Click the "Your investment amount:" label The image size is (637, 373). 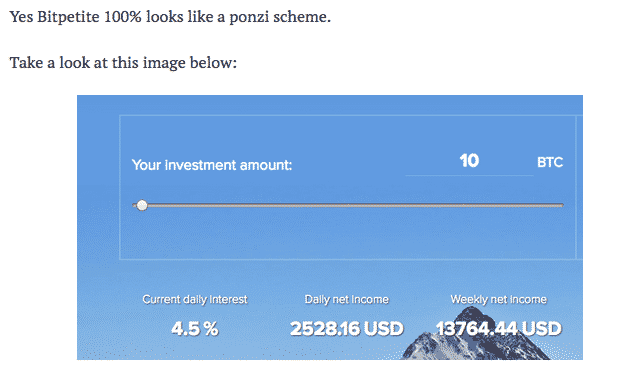coord(212,165)
